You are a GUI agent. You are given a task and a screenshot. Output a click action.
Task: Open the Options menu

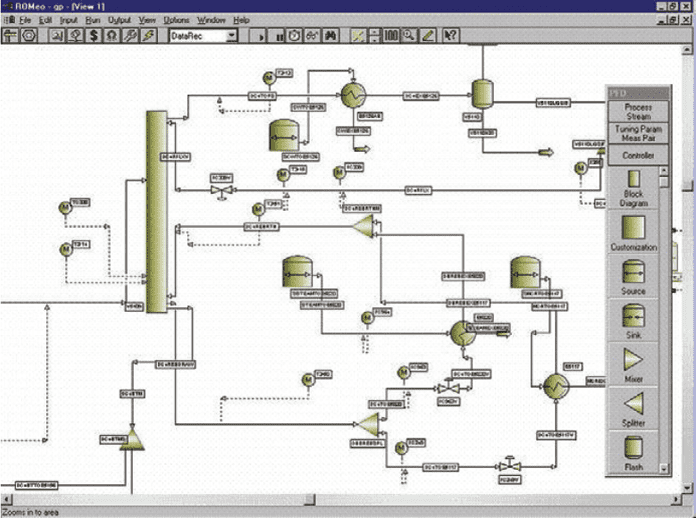point(176,19)
